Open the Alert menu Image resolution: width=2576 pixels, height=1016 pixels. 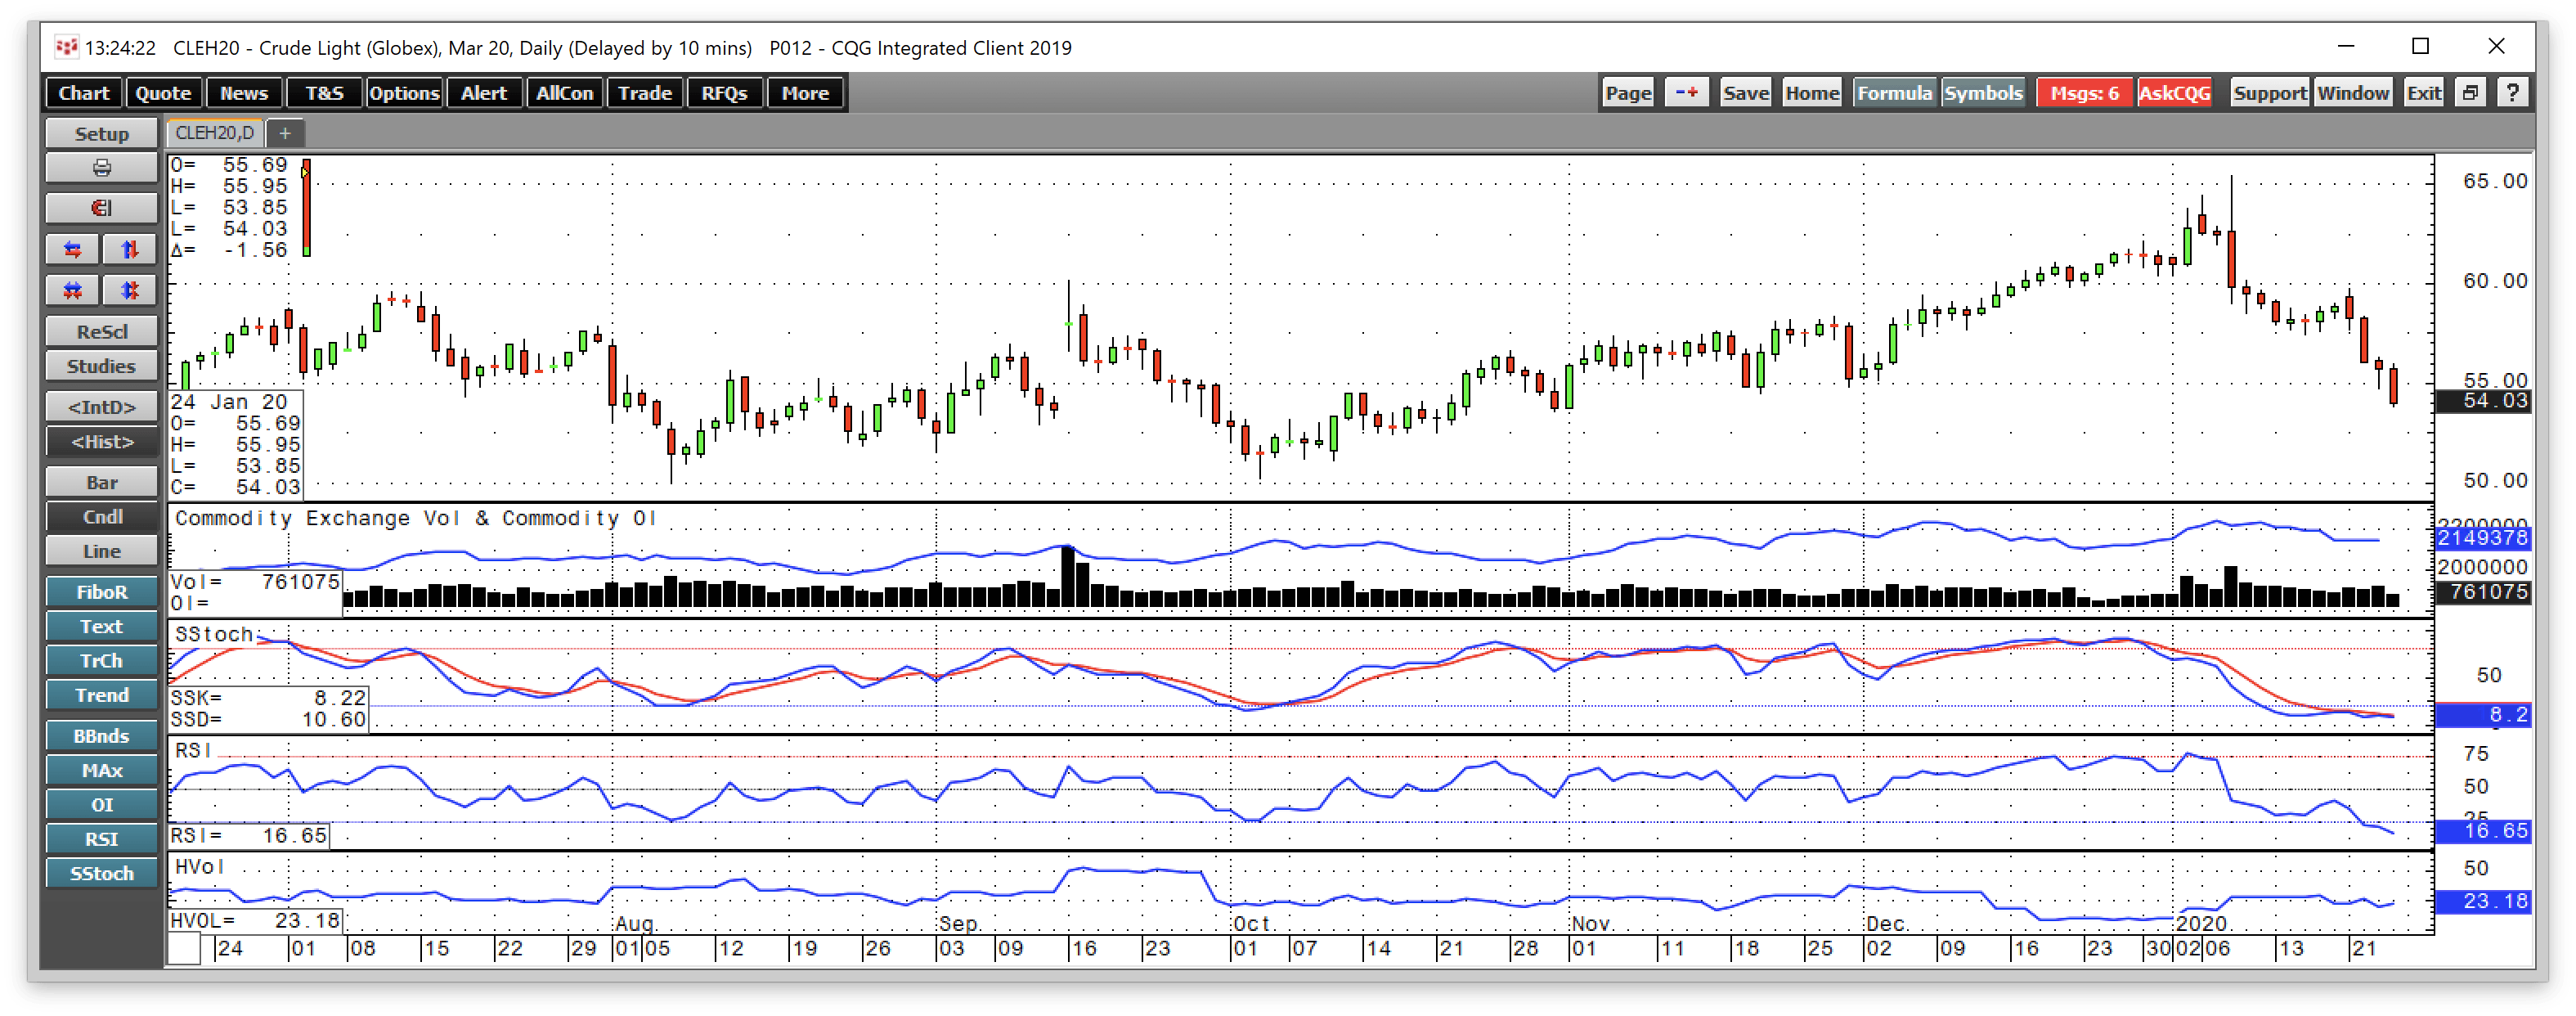pos(484,93)
